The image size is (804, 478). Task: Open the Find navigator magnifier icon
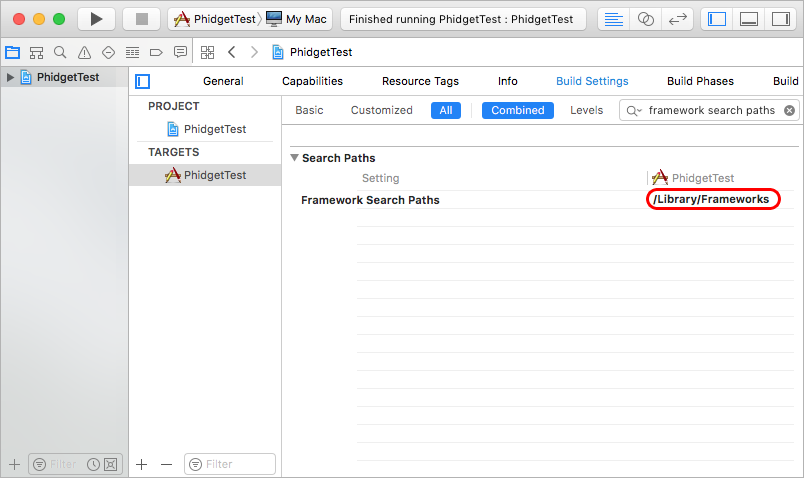[60, 52]
